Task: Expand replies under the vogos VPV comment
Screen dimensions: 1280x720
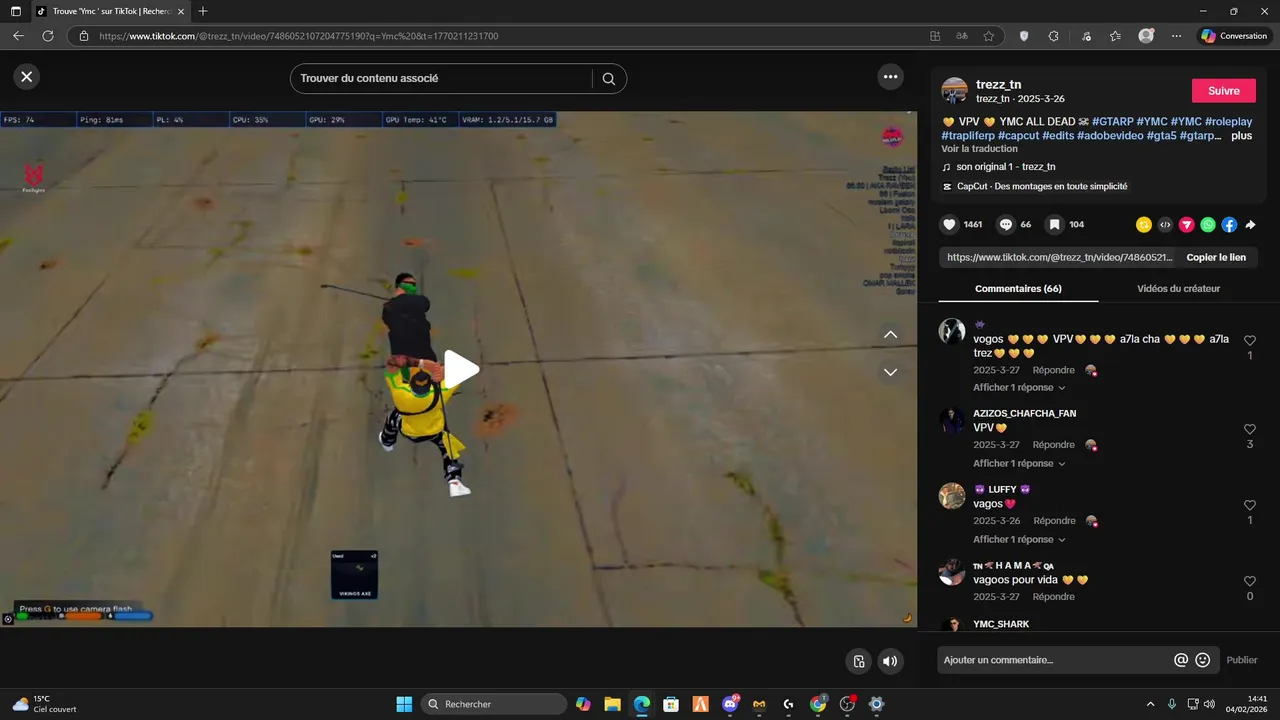Action: [1019, 388]
